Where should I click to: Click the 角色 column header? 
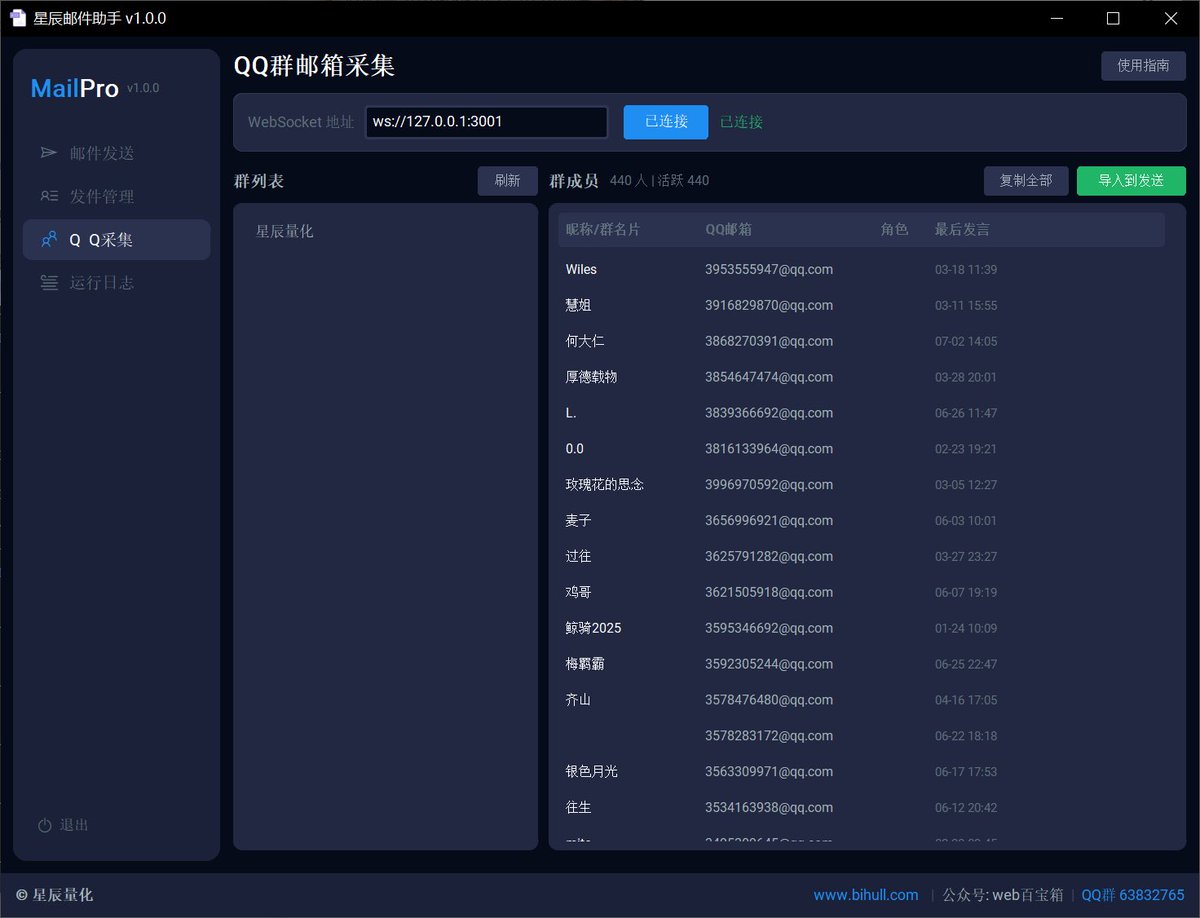pos(895,229)
